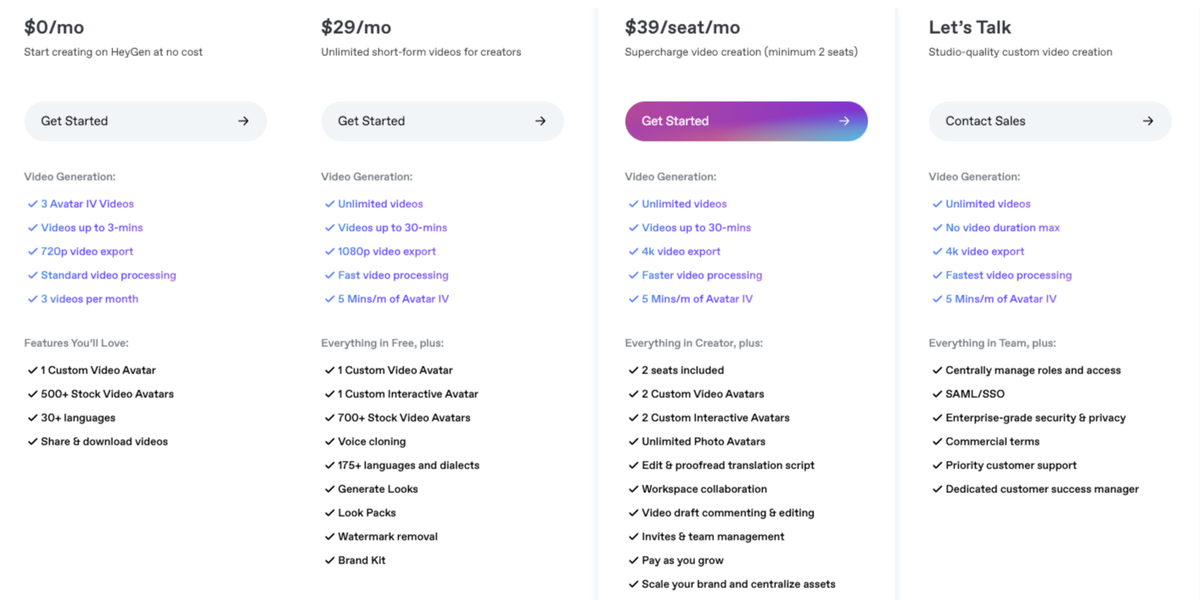
Task: Select the $0/mo plan heading
Action: (x=54, y=26)
